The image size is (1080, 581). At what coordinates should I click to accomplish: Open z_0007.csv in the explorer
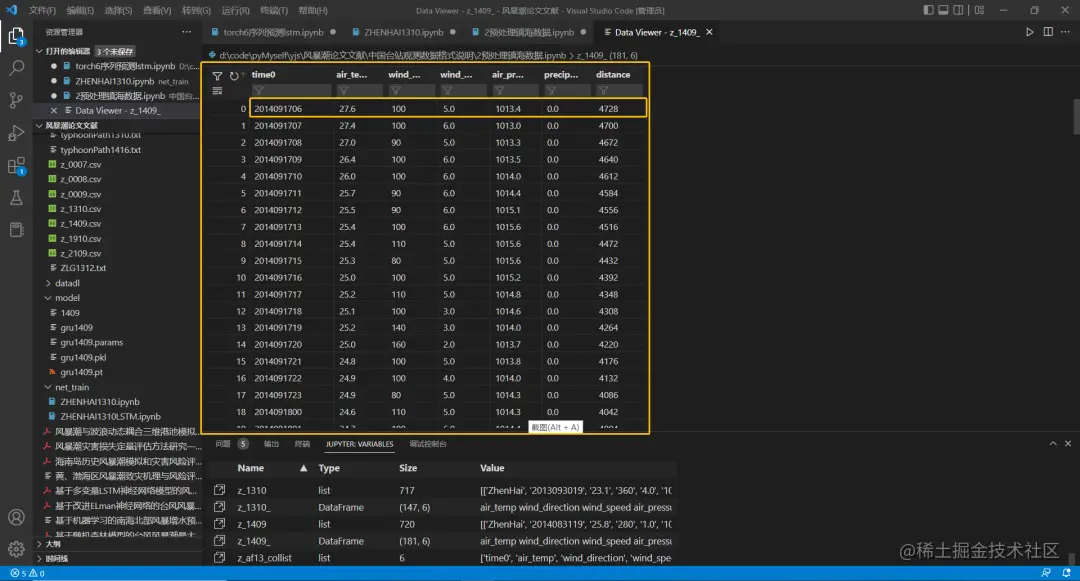[x=81, y=165]
